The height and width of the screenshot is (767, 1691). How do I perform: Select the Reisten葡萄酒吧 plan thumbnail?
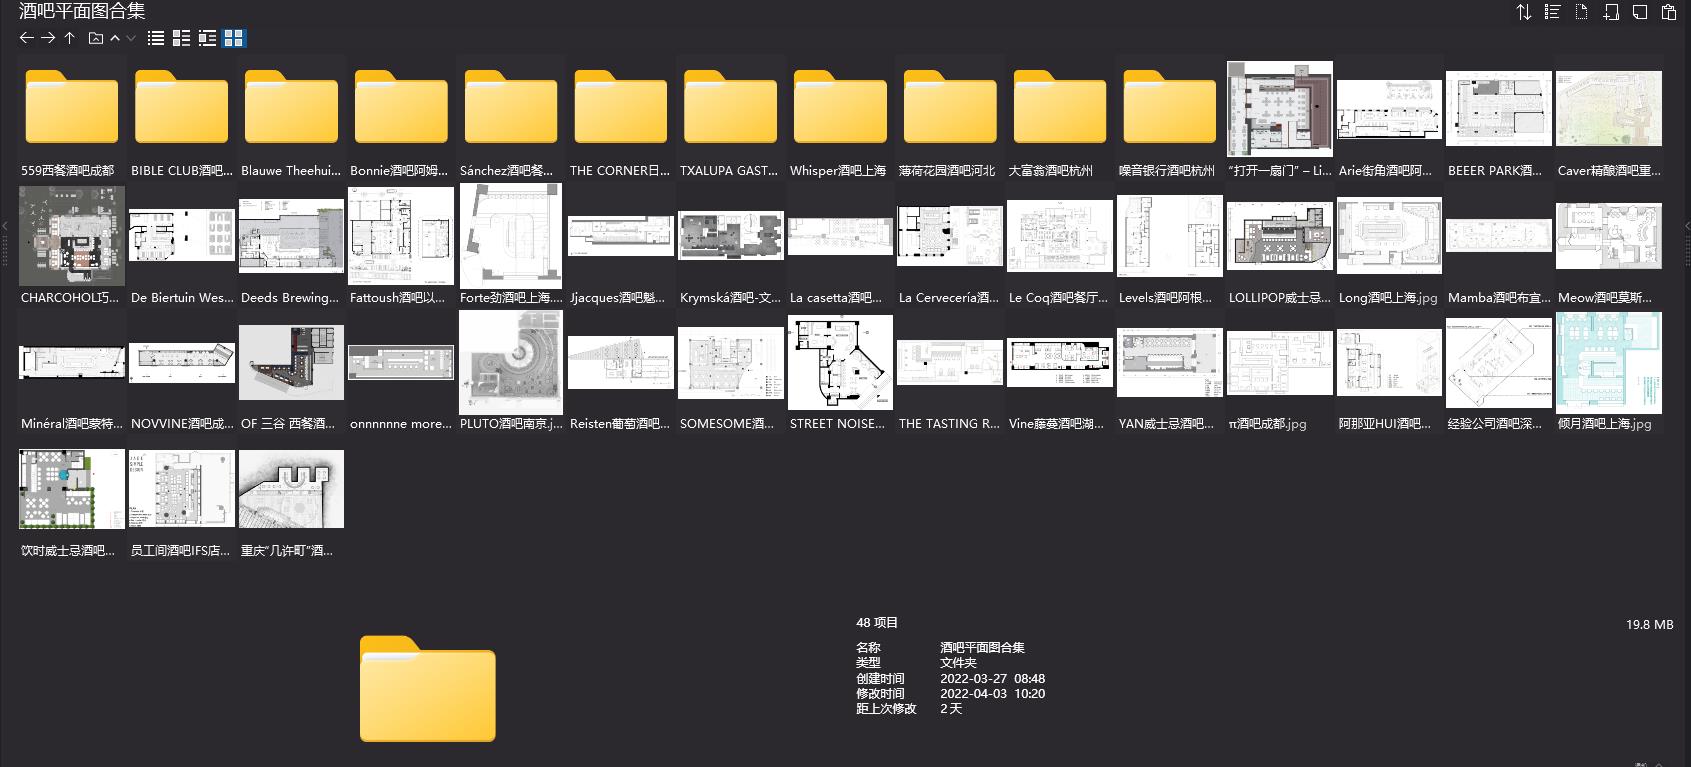(x=621, y=362)
